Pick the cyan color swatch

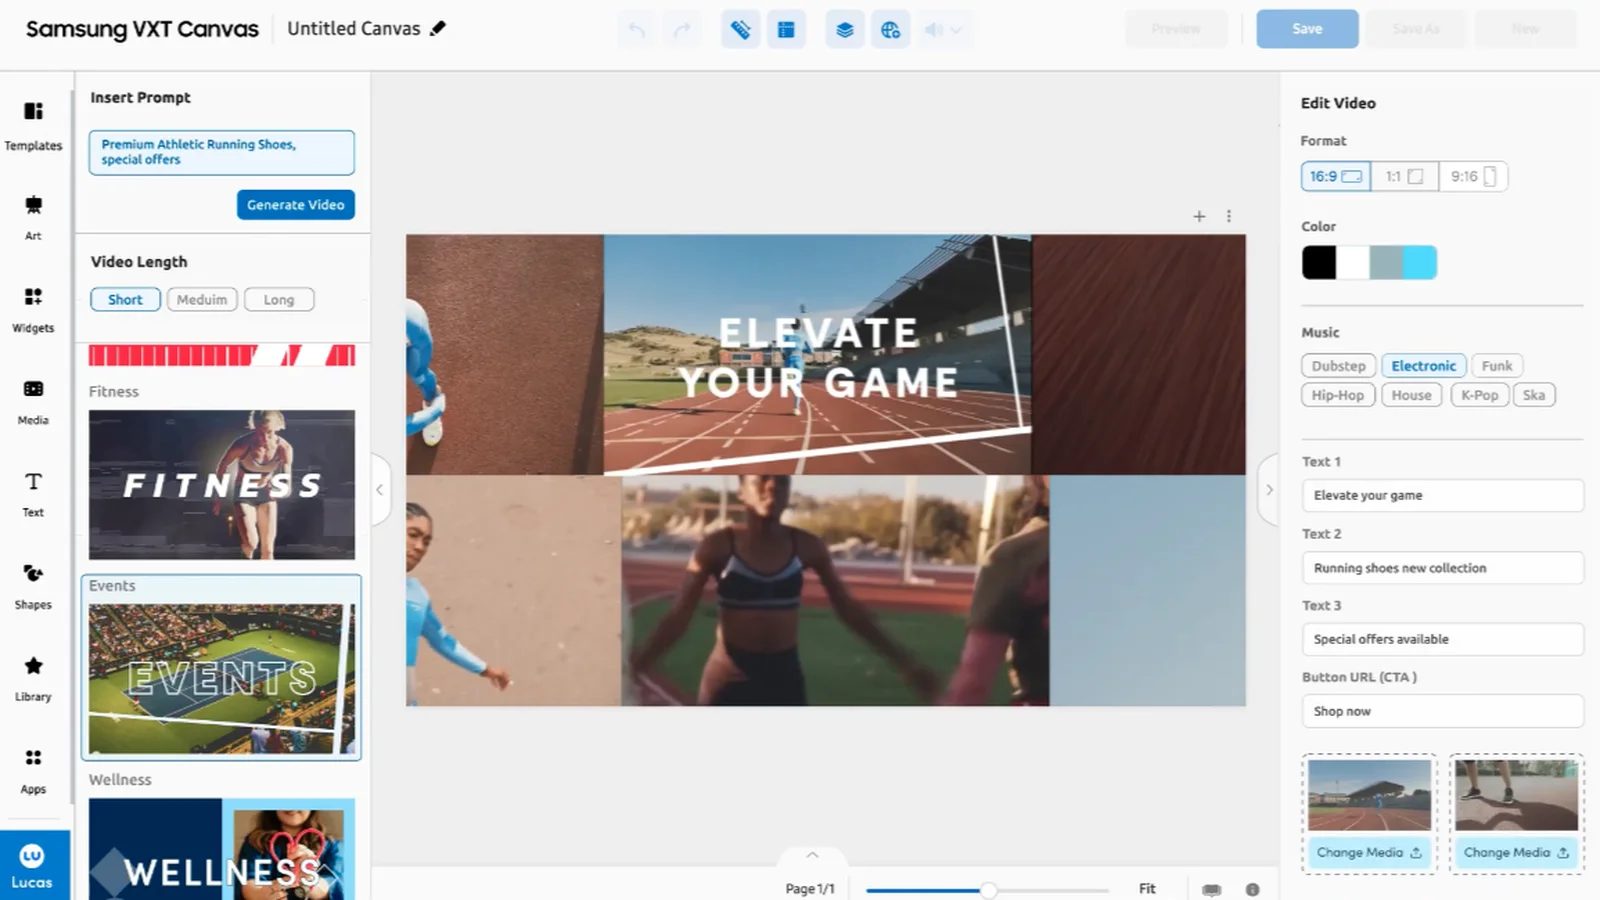pos(1420,262)
